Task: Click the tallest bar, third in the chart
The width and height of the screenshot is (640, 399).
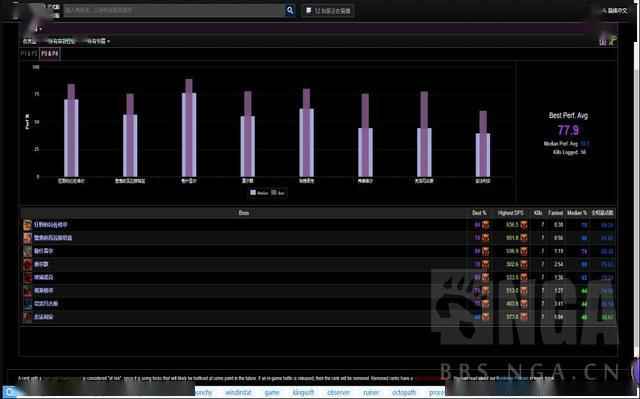Action: pyautogui.click(x=189, y=128)
